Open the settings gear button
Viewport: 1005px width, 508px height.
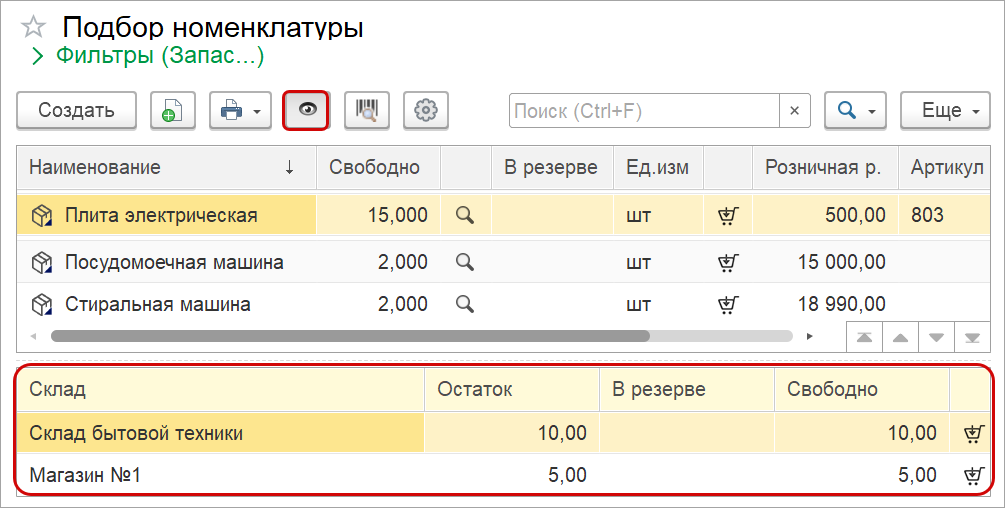click(426, 111)
